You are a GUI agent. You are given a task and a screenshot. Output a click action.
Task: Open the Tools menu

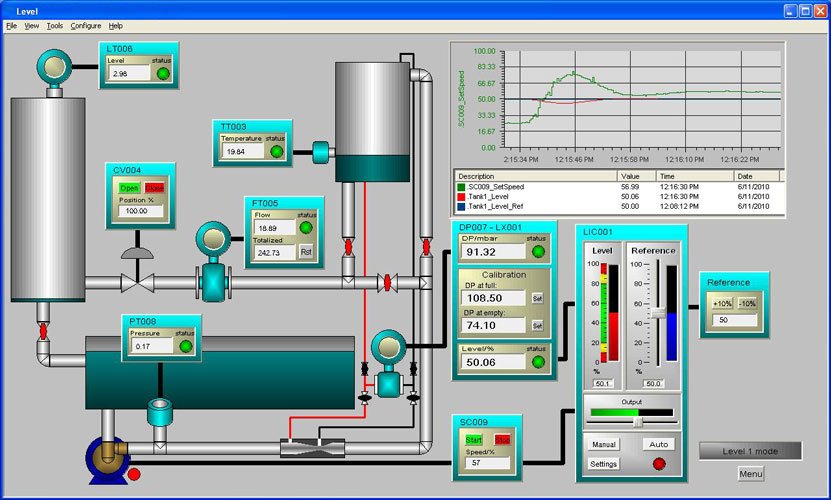click(55, 25)
